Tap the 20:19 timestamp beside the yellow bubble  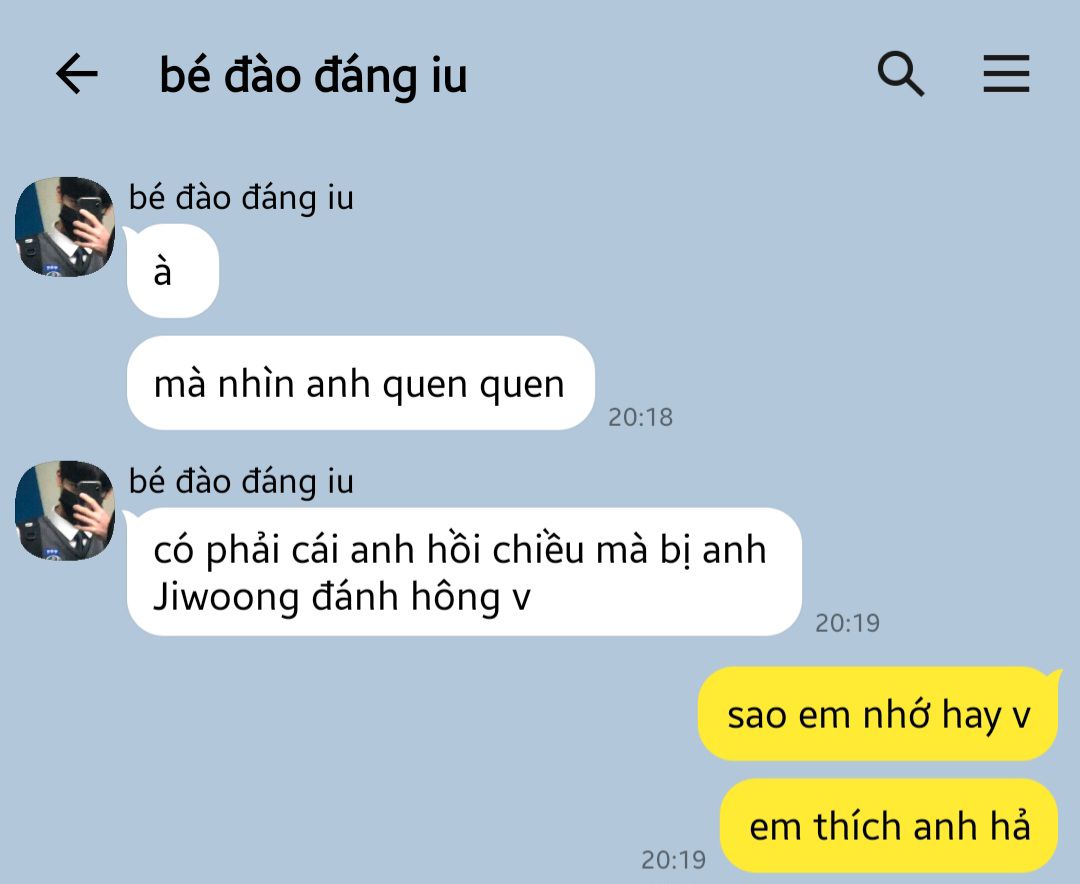[x=673, y=859]
